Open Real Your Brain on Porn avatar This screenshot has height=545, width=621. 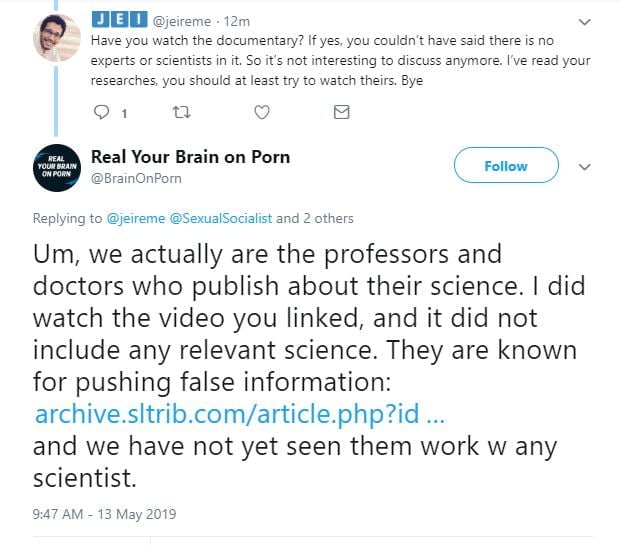(x=56, y=167)
